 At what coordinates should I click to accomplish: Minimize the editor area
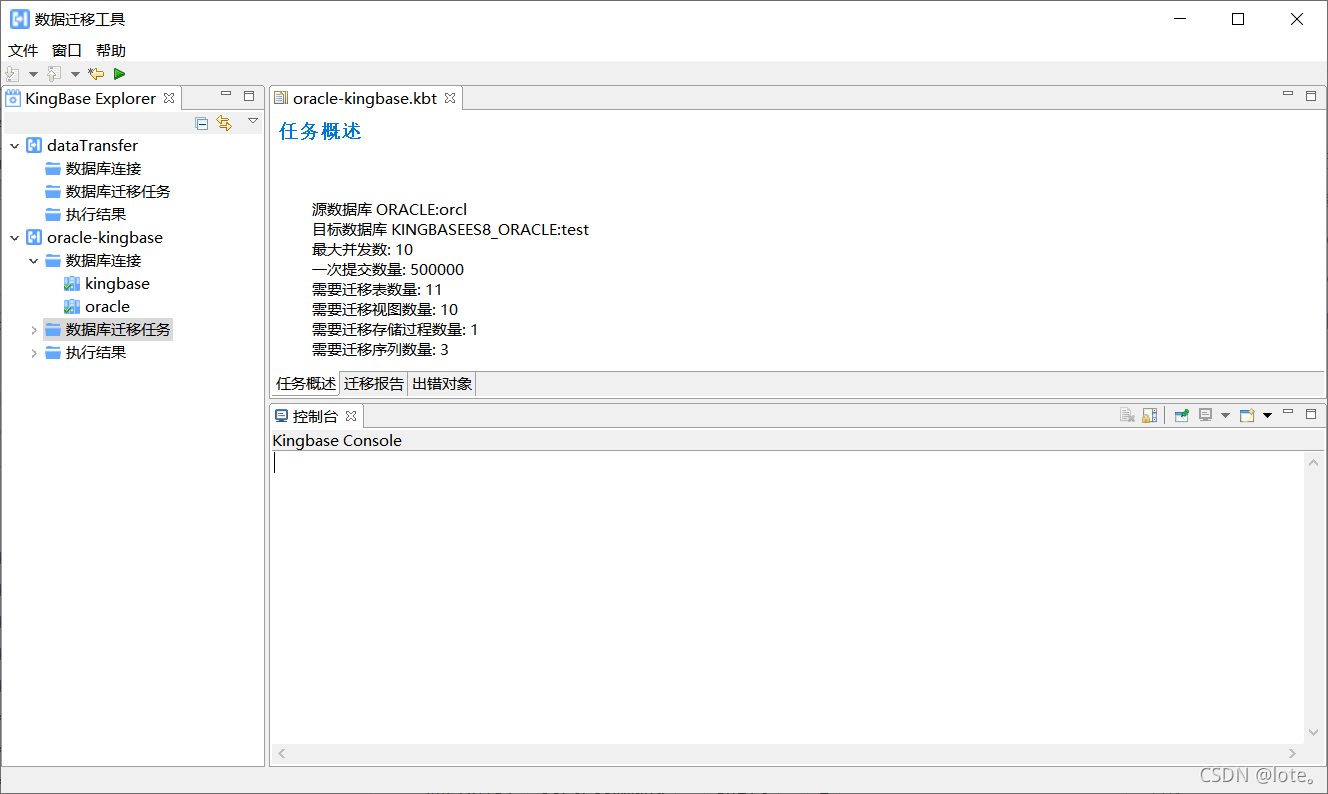click(1288, 94)
